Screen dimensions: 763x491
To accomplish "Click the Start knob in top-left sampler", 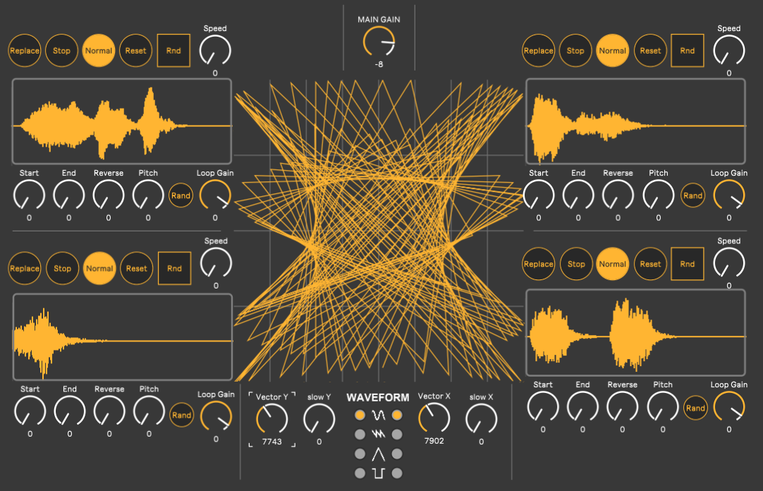I will click(x=29, y=196).
